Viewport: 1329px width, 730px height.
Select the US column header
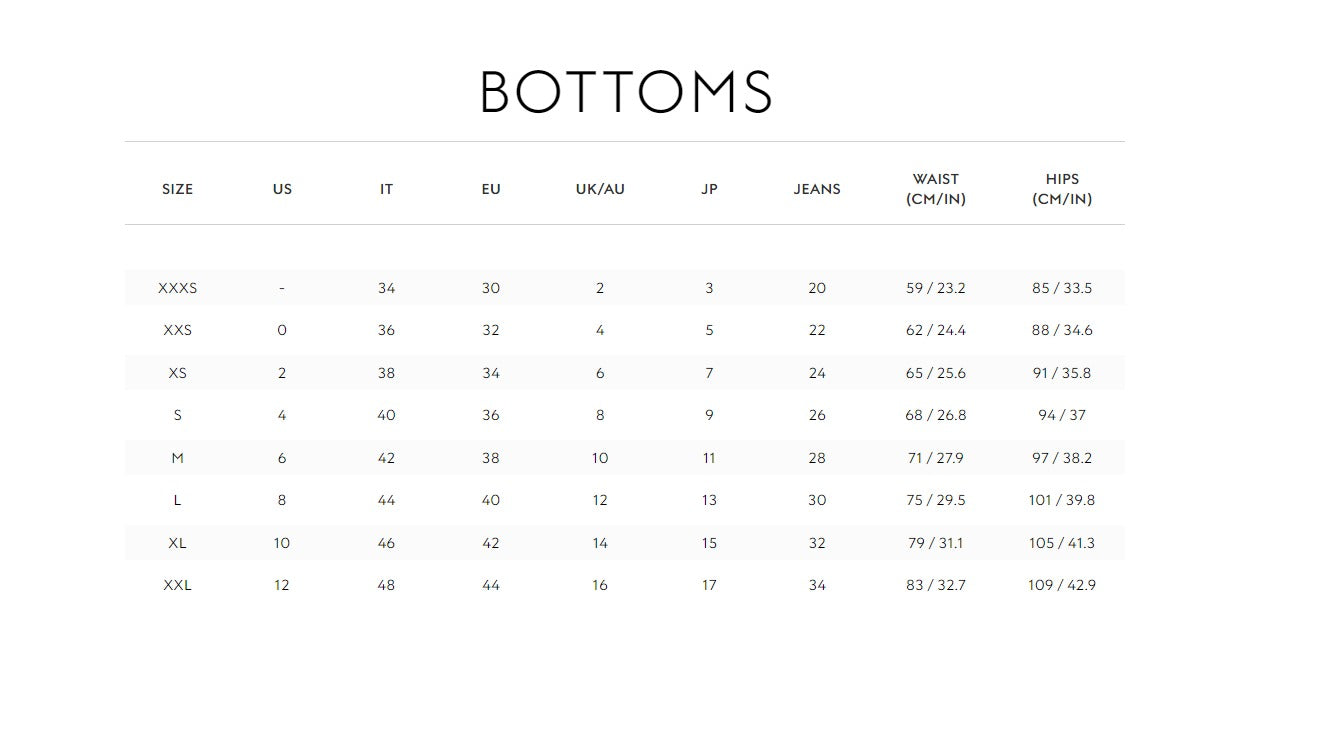tap(282, 189)
